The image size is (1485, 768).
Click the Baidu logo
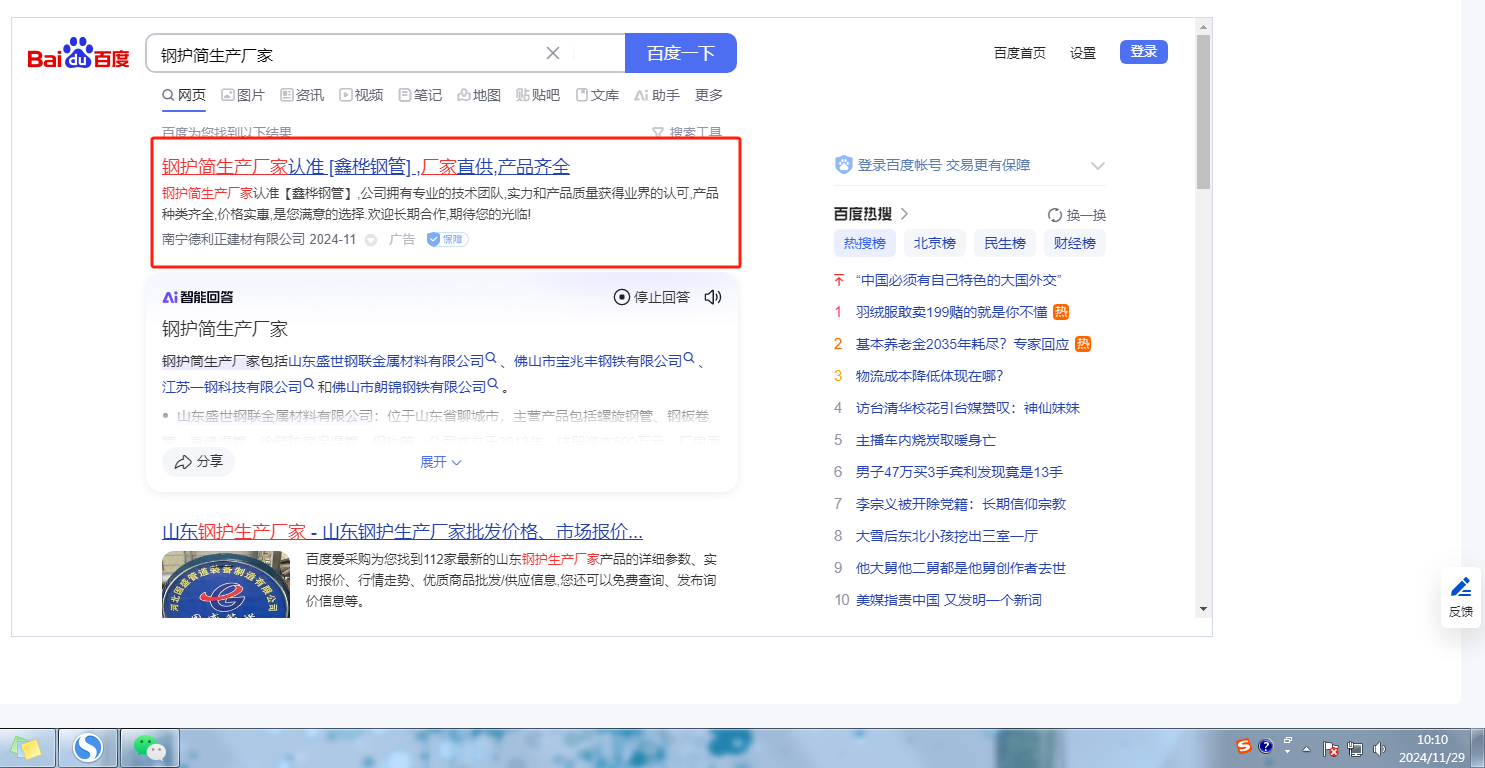[78, 54]
